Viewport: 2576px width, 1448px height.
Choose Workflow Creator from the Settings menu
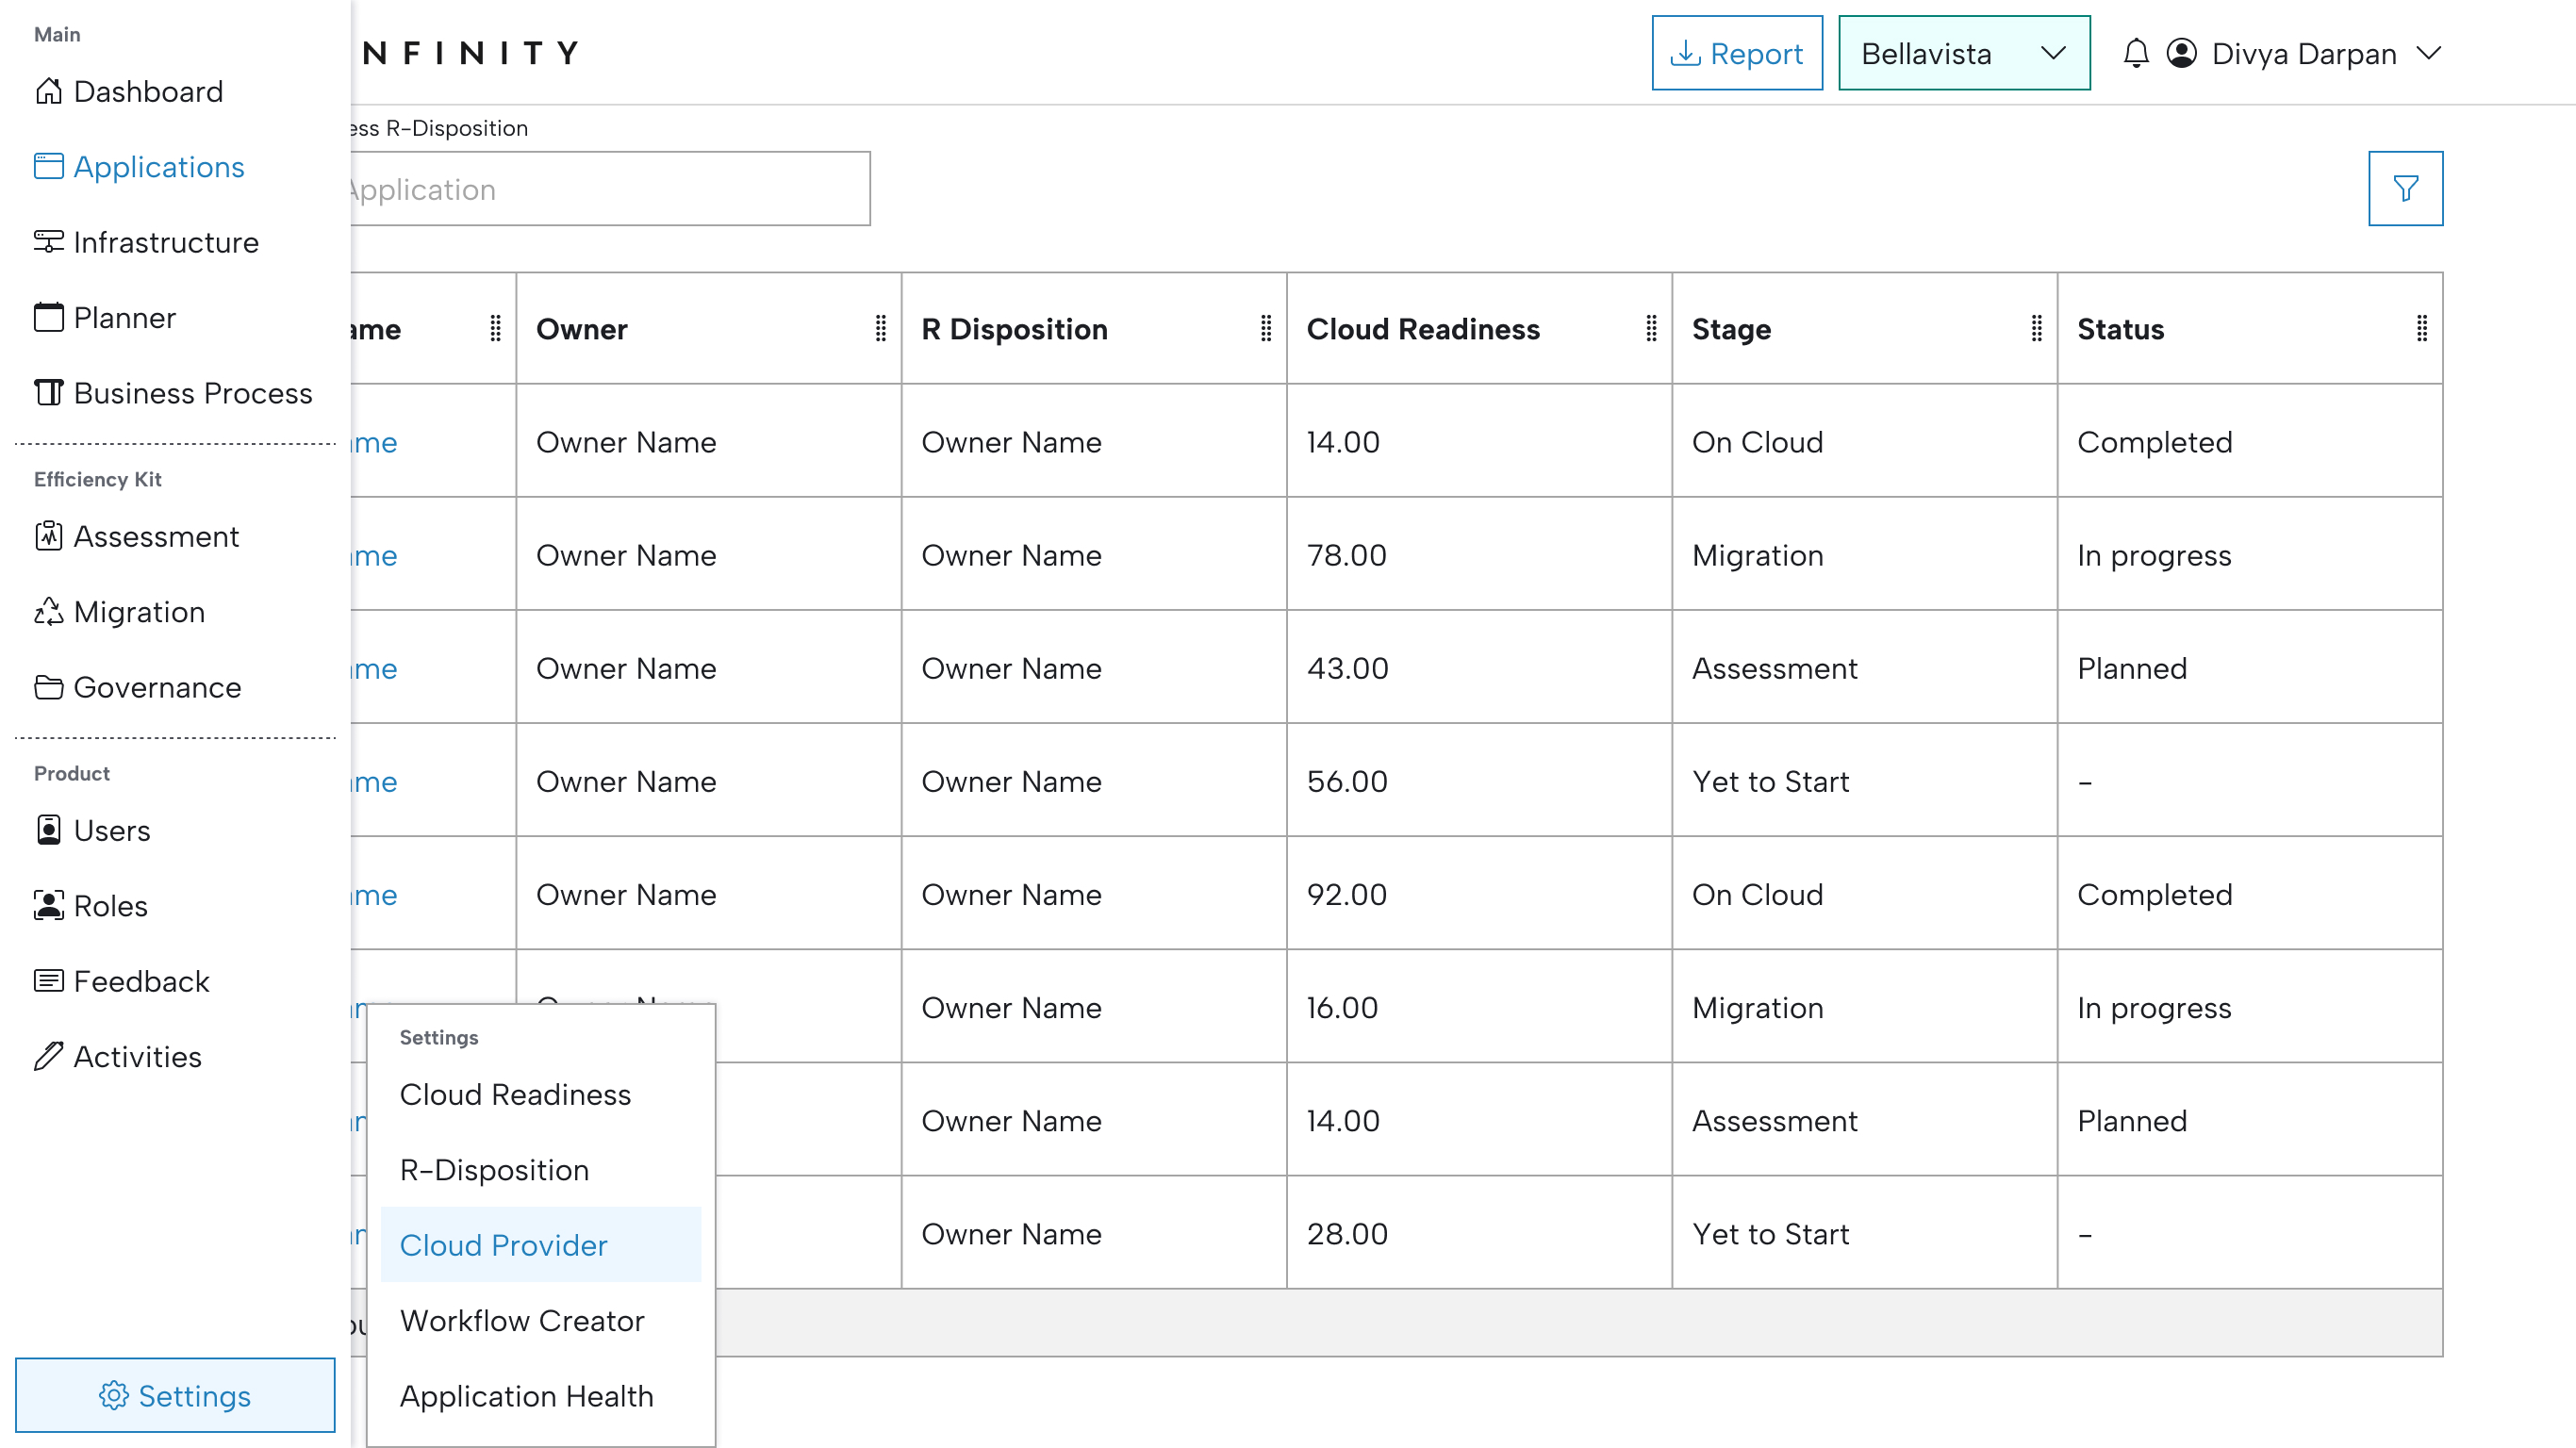click(x=522, y=1320)
